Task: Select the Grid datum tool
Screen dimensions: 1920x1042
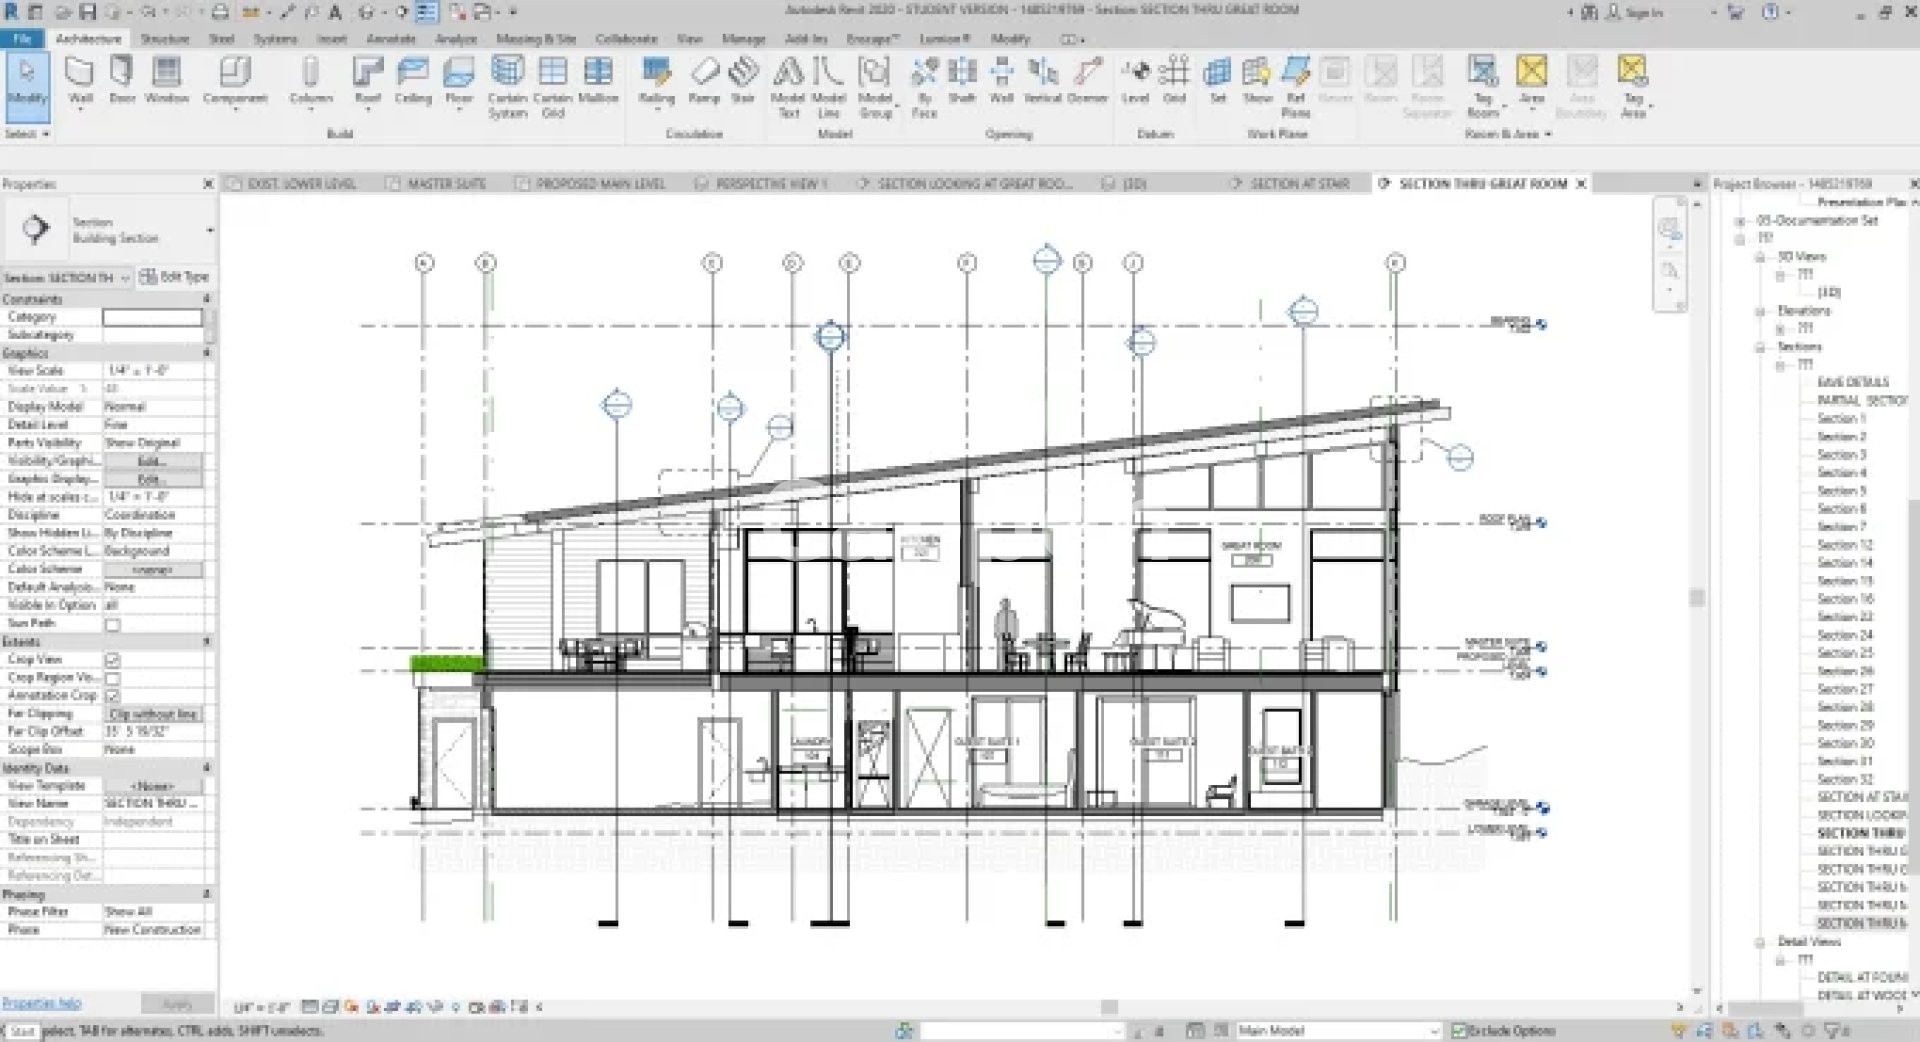Action: pos(1174,80)
